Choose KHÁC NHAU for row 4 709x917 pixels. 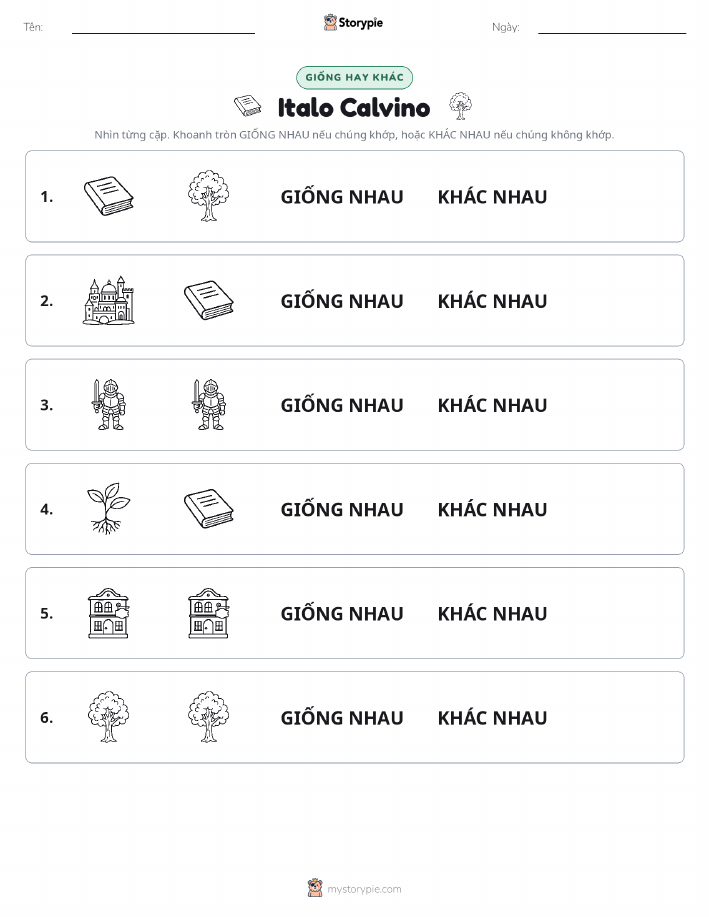point(492,509)
